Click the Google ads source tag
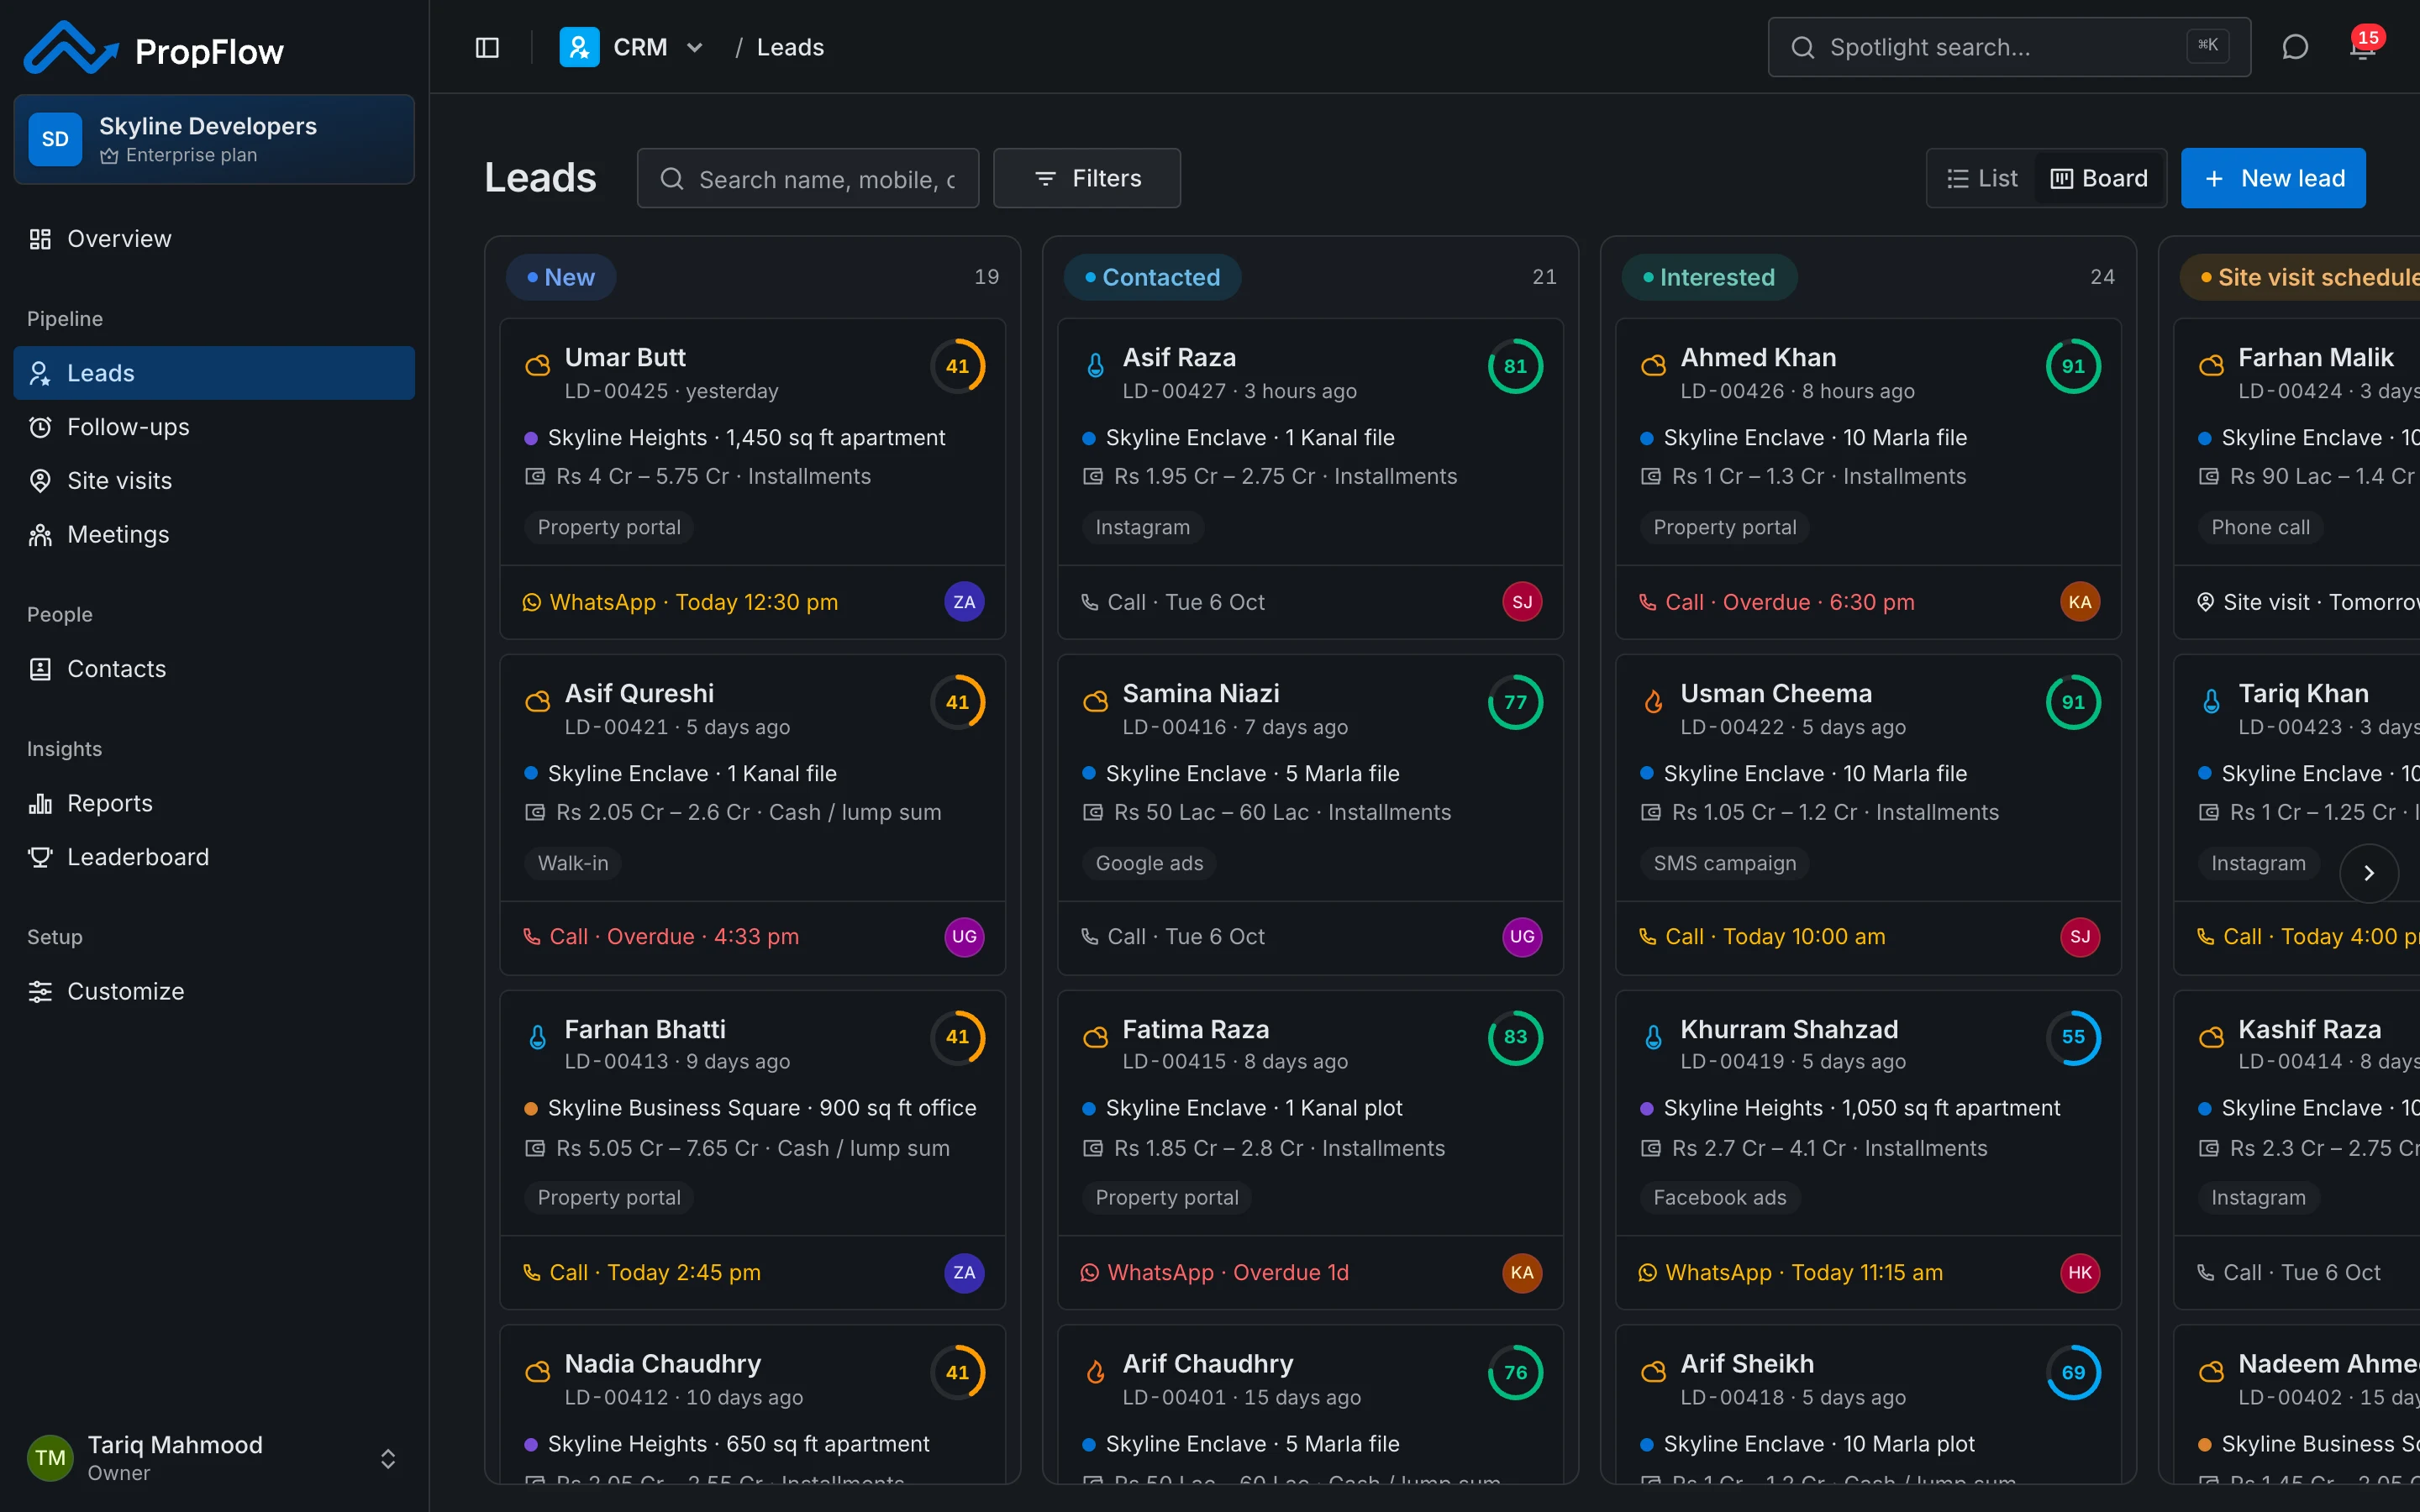The height and width of the screenshot is (1512, 2420). coord(1149,863)
